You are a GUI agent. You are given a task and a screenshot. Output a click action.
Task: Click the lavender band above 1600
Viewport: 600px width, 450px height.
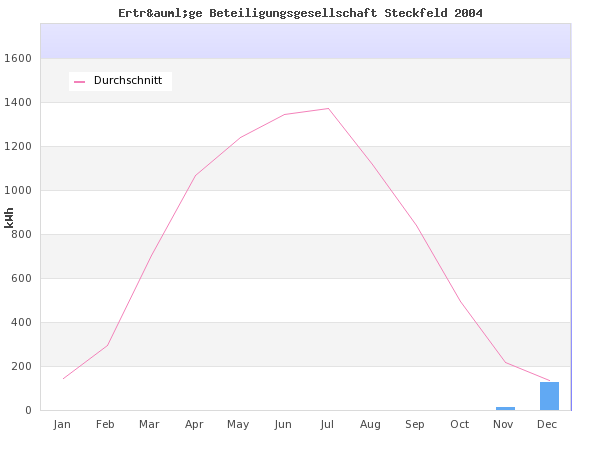coord(305,41)
